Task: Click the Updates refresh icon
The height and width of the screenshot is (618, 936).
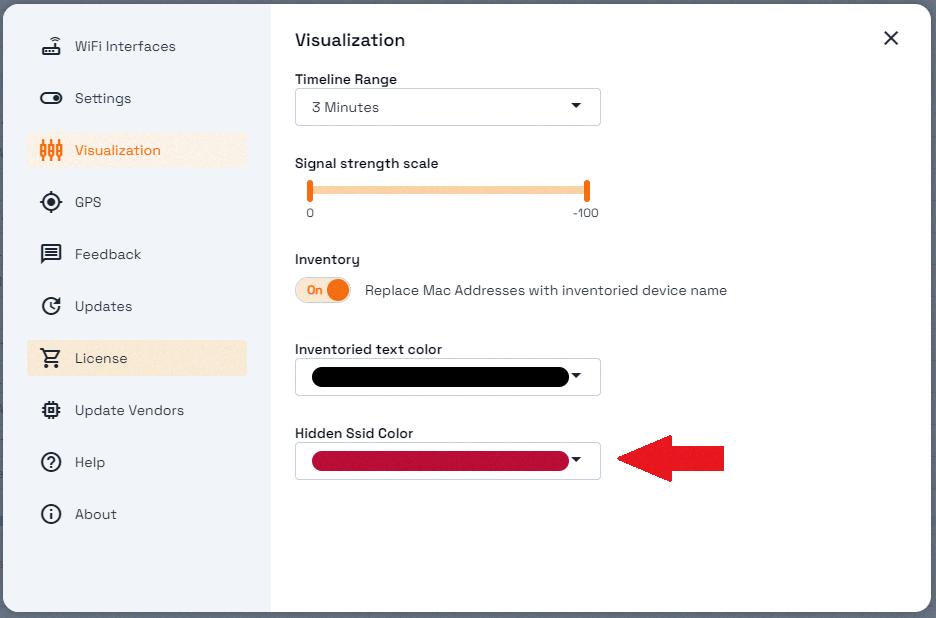Action: point(51,306)
